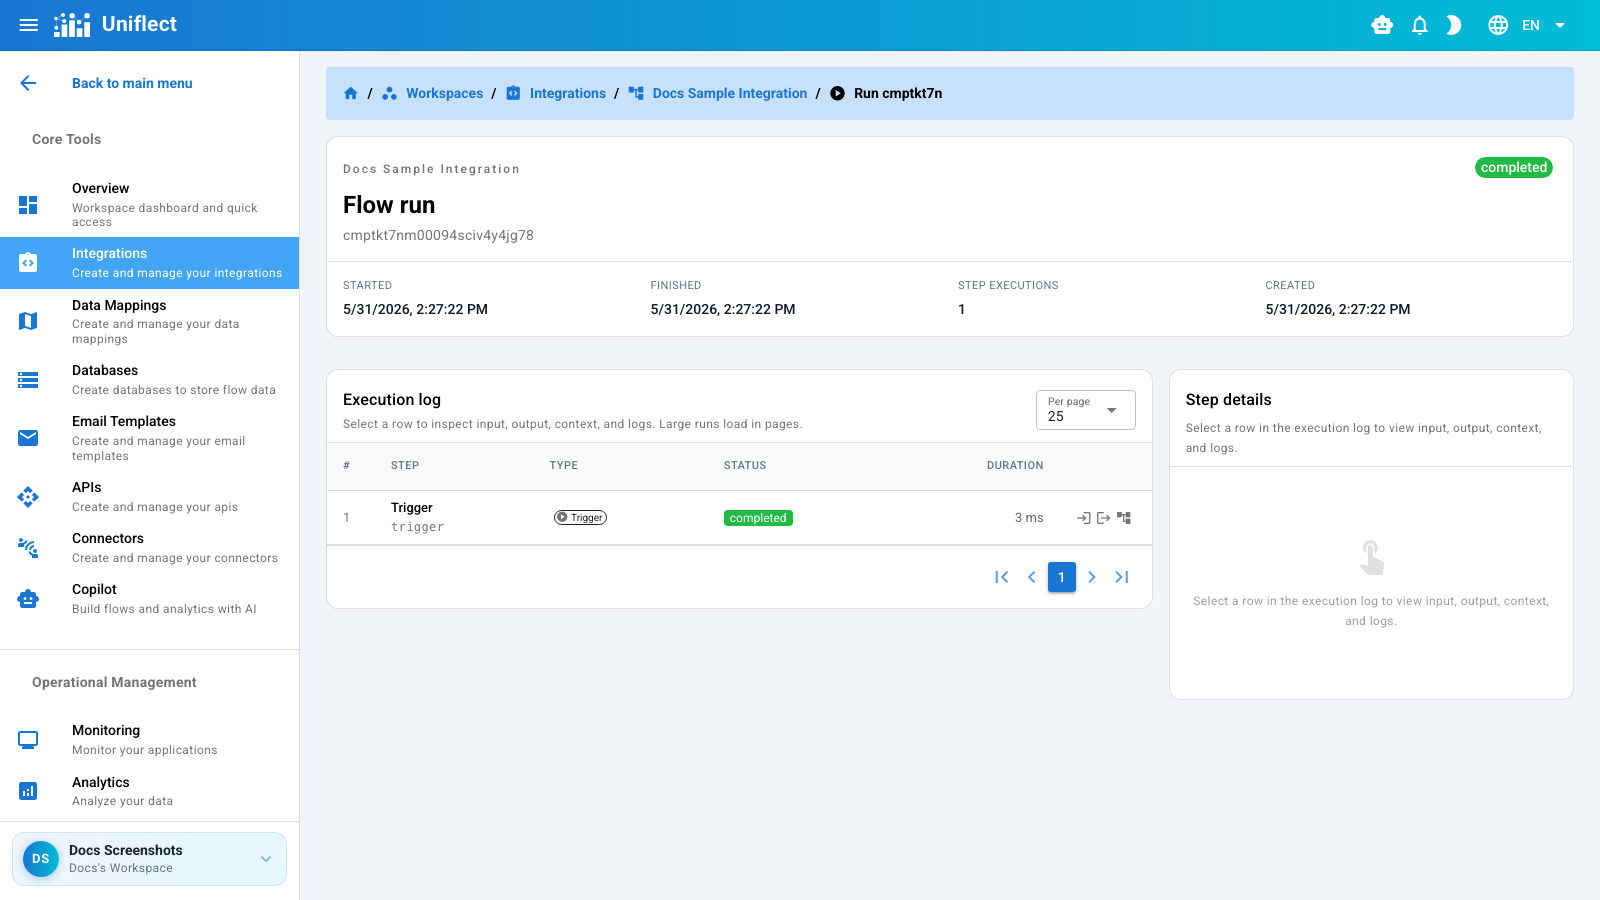1600x900 pixels.
Task: Click the 3 ms duration cell
Action: point(1029,518)
